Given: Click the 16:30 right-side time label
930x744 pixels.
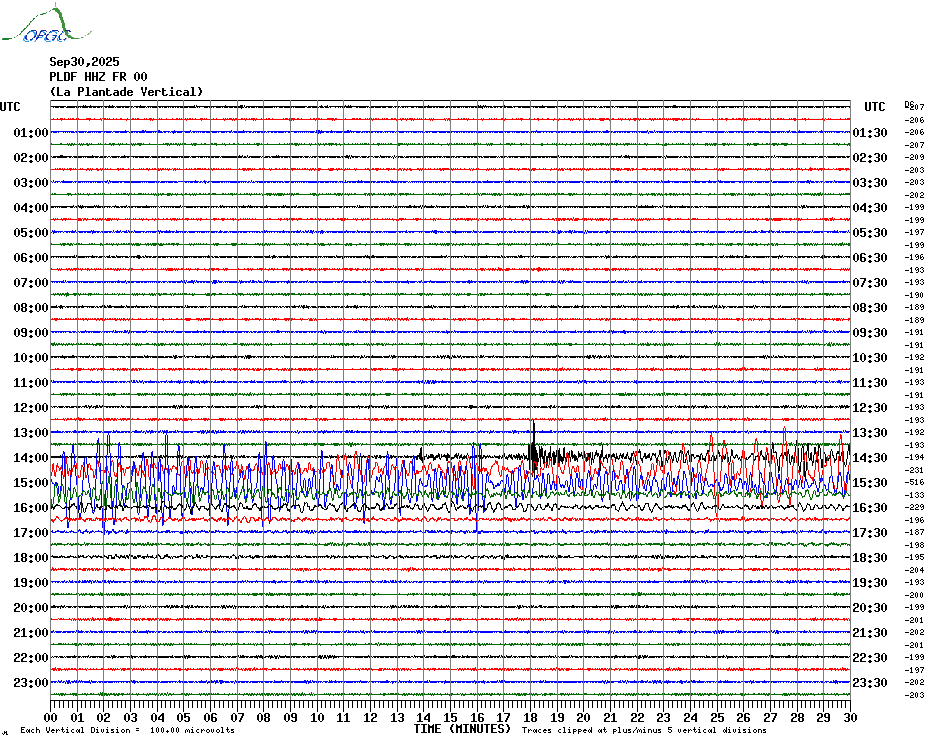Looking at the screenshot, I should [x=870, y=508].
